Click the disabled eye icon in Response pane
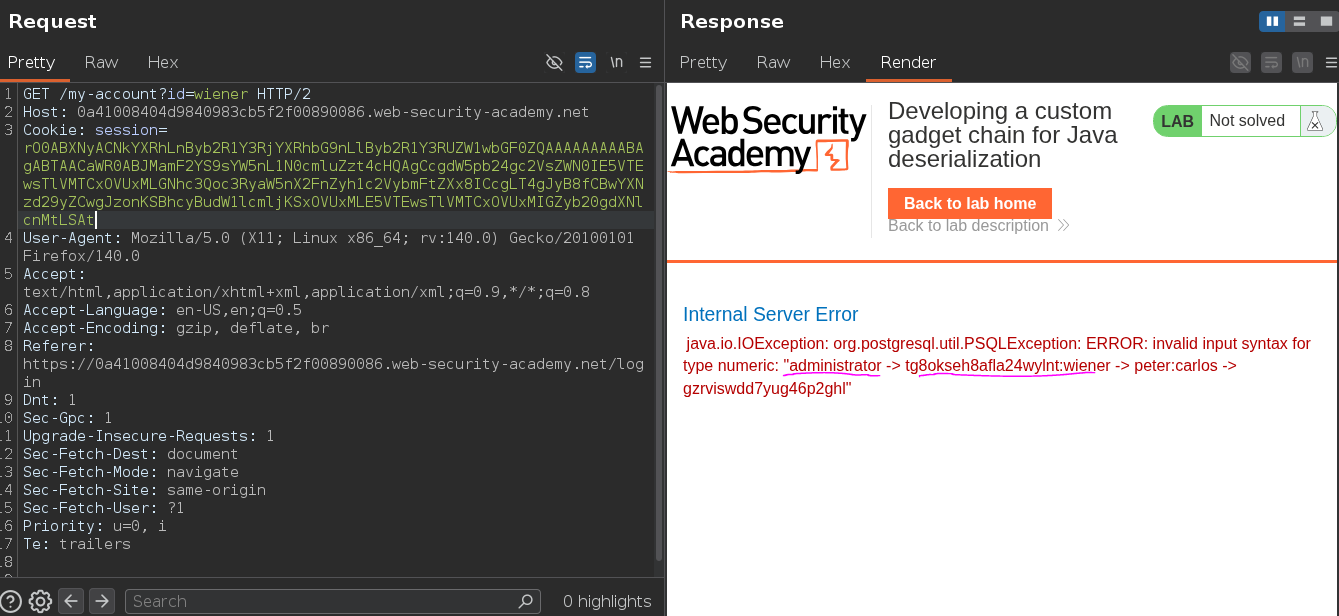 (1240, 62)
